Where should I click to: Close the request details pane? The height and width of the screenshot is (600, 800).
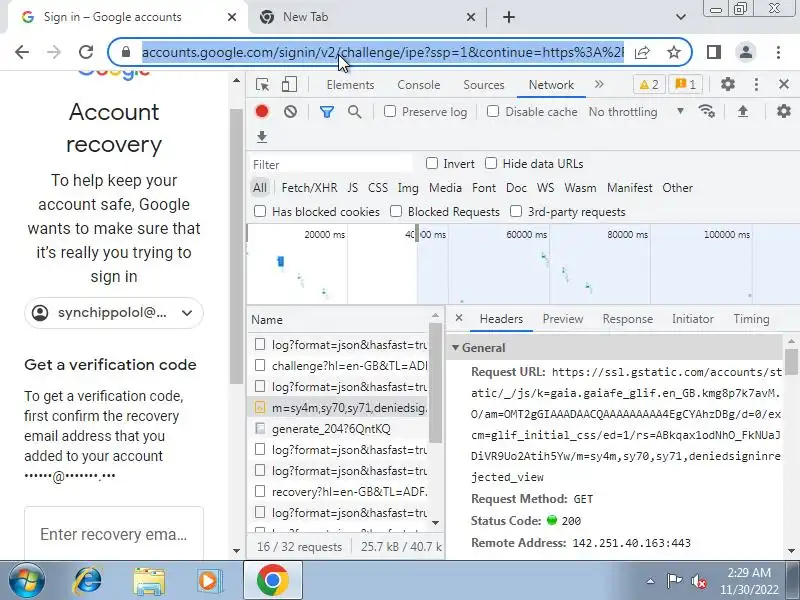tap(459, 318)
